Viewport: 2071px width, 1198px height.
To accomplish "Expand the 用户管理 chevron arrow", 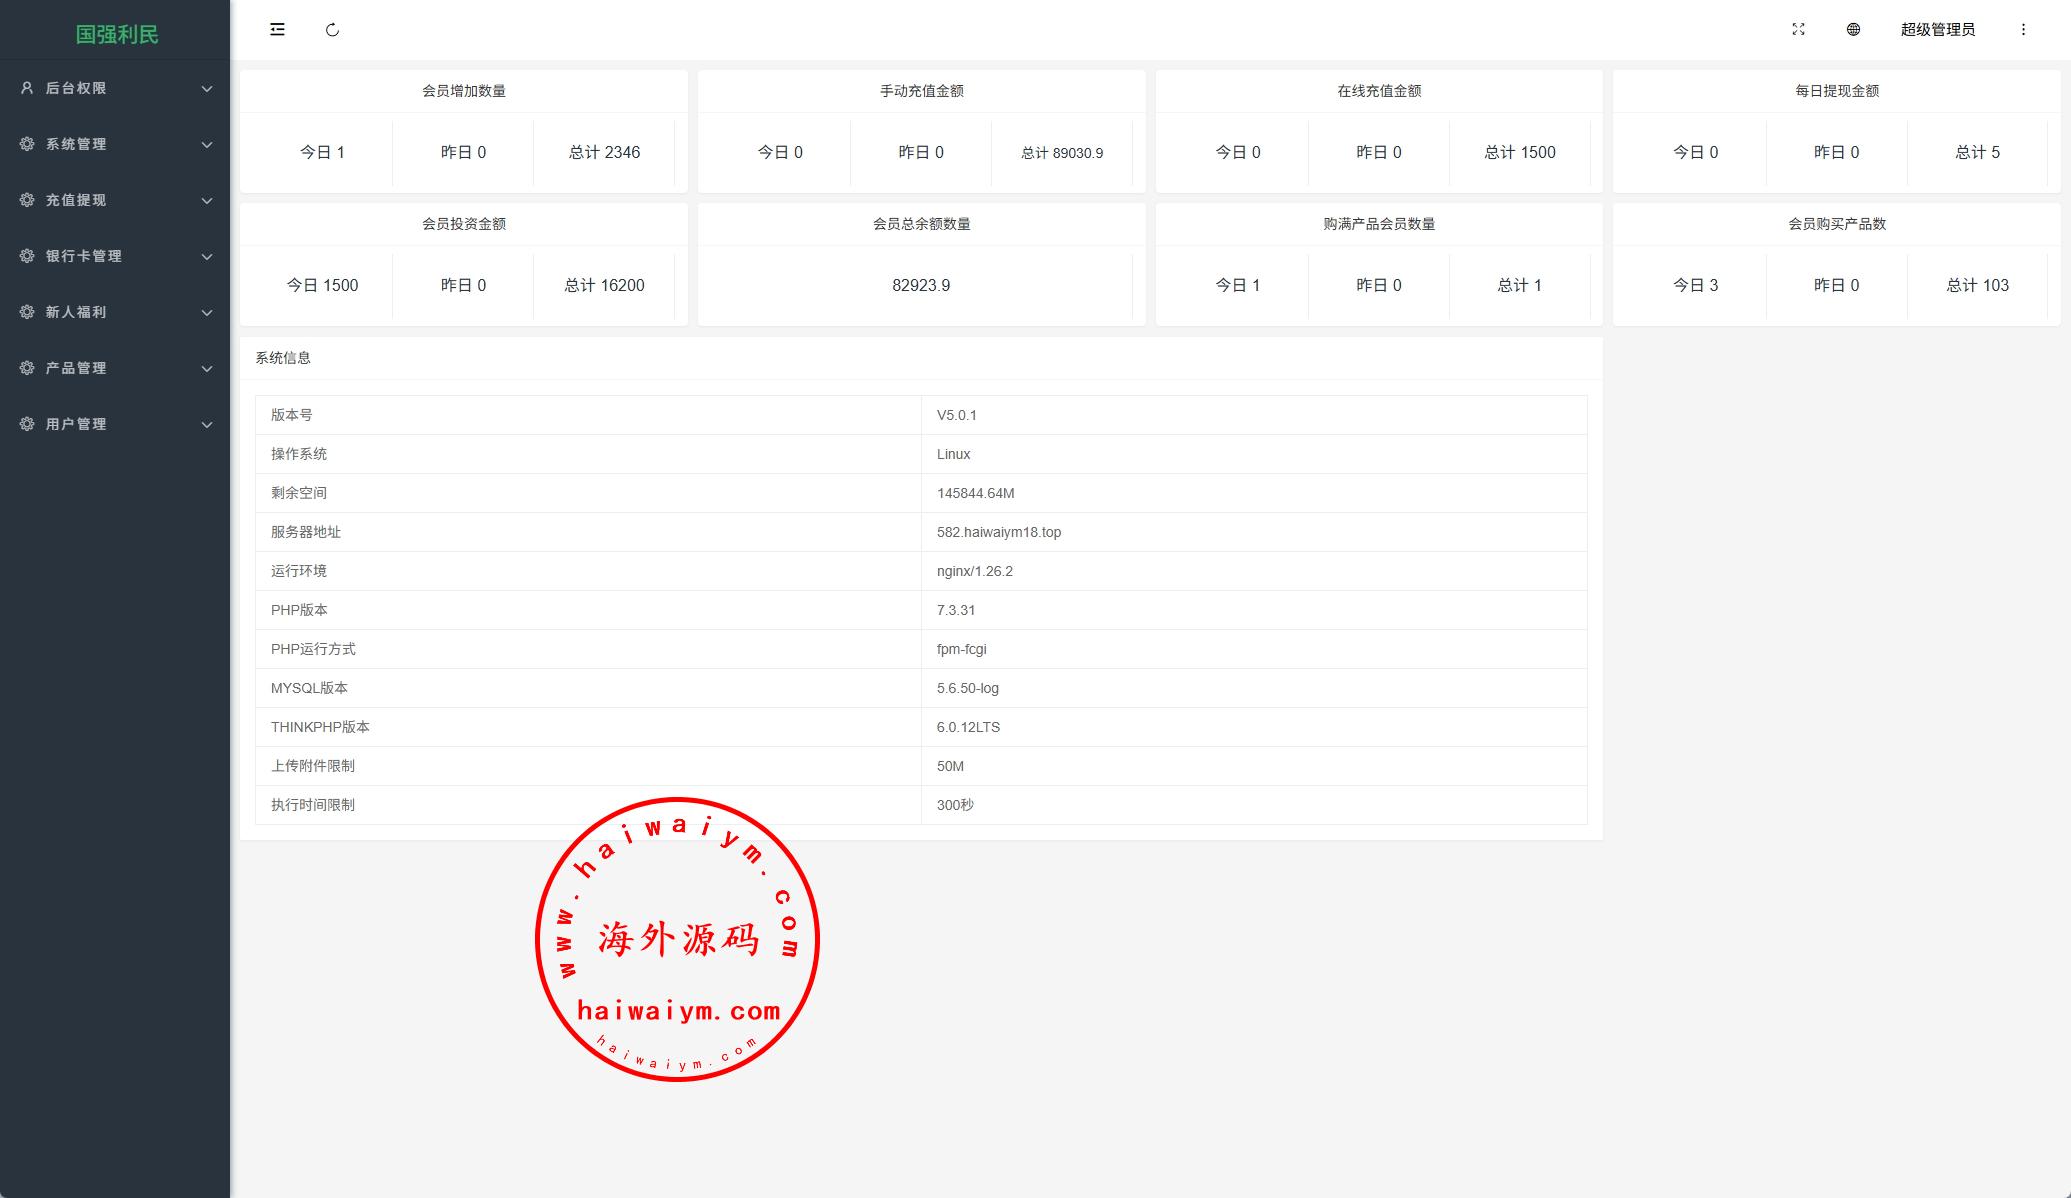I will point(207,425).
